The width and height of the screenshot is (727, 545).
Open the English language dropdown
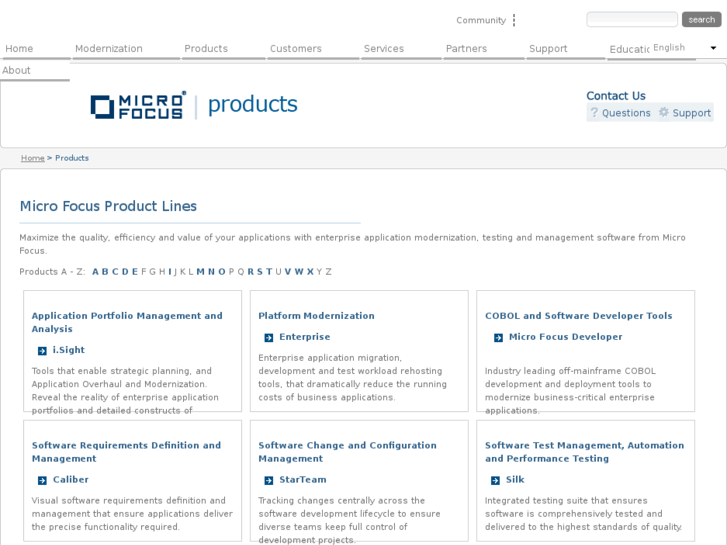685,48
